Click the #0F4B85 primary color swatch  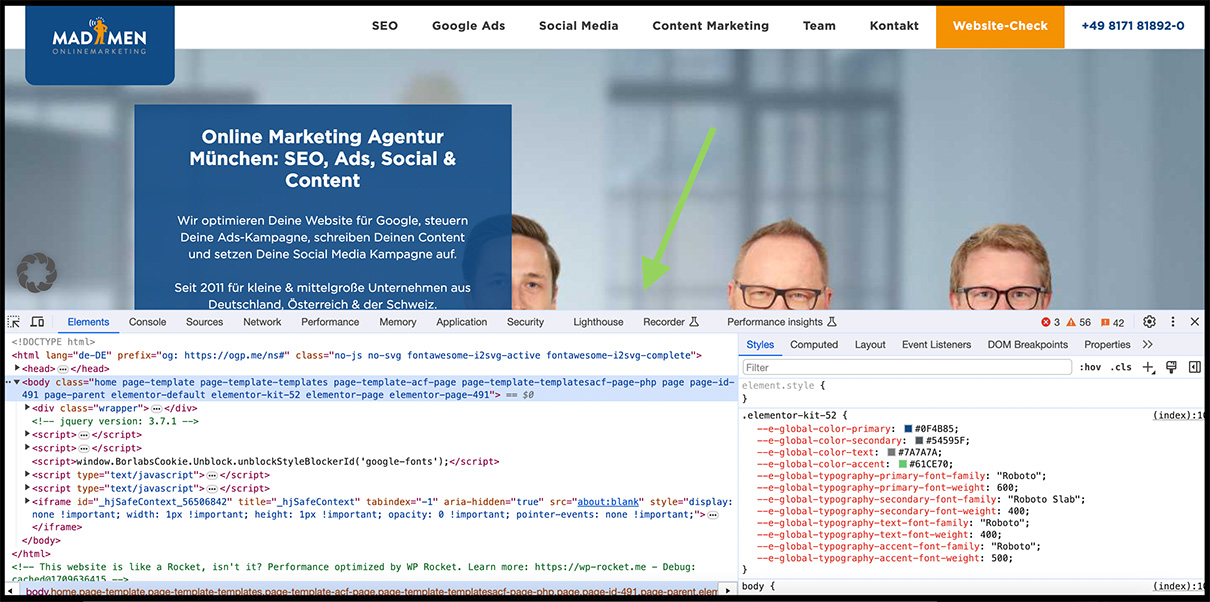pos(908,428)
